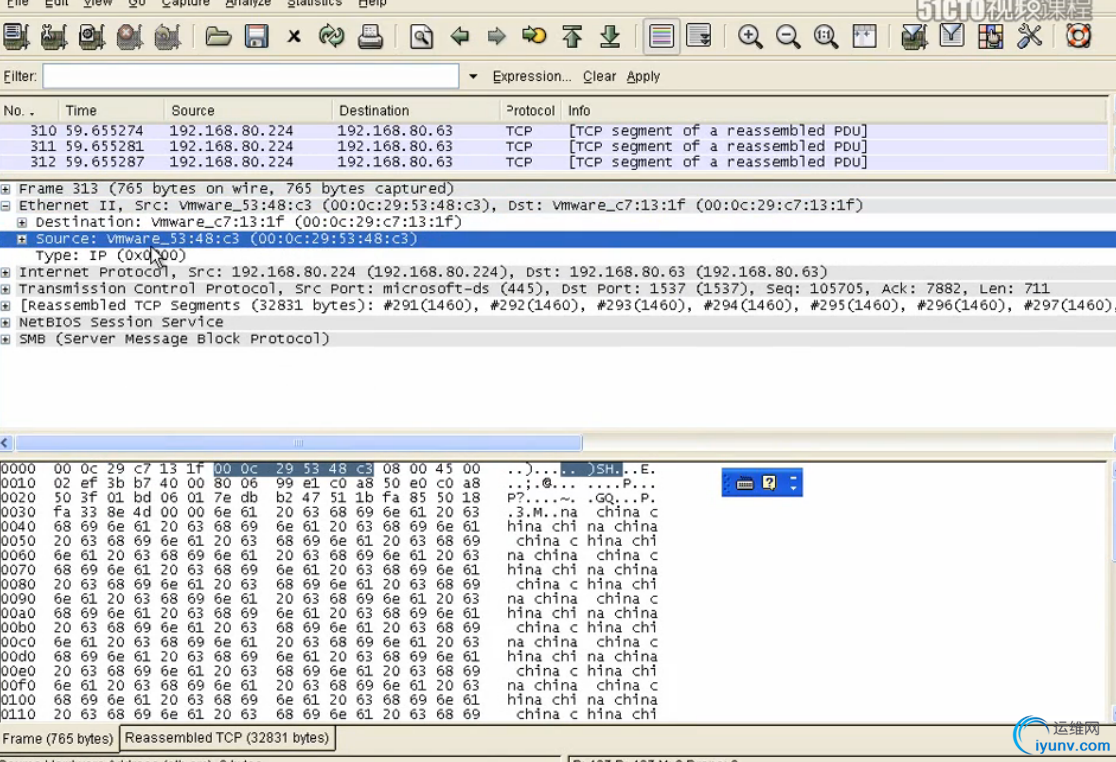
Task: Click the Print packets icon
Action: coord(370,37)
